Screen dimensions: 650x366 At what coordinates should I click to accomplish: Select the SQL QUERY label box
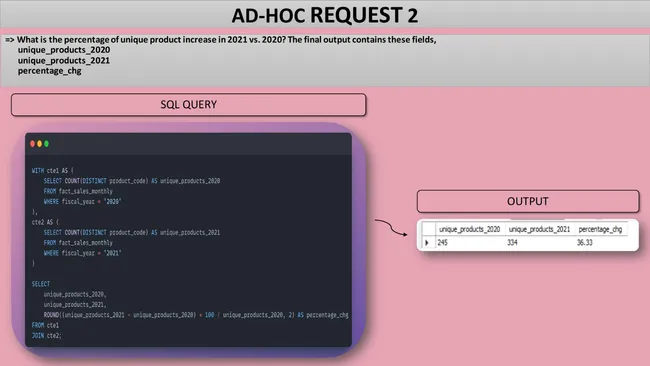point(189,104)
